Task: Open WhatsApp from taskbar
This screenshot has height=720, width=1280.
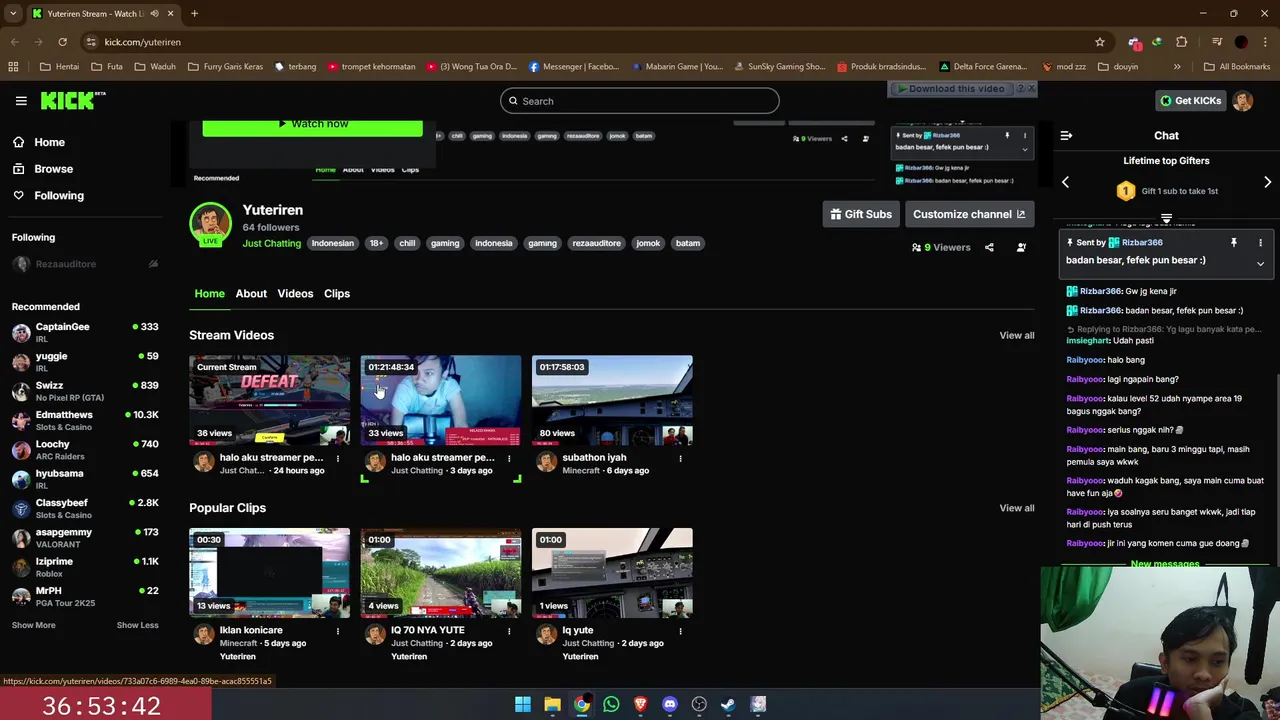Action: (x=611, y=704)
